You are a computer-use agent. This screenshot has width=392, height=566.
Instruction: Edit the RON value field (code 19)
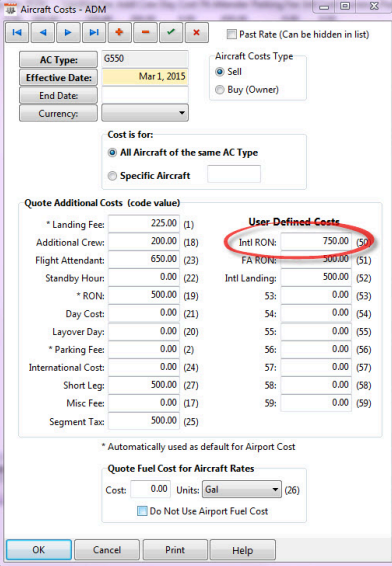click(144, 295)
